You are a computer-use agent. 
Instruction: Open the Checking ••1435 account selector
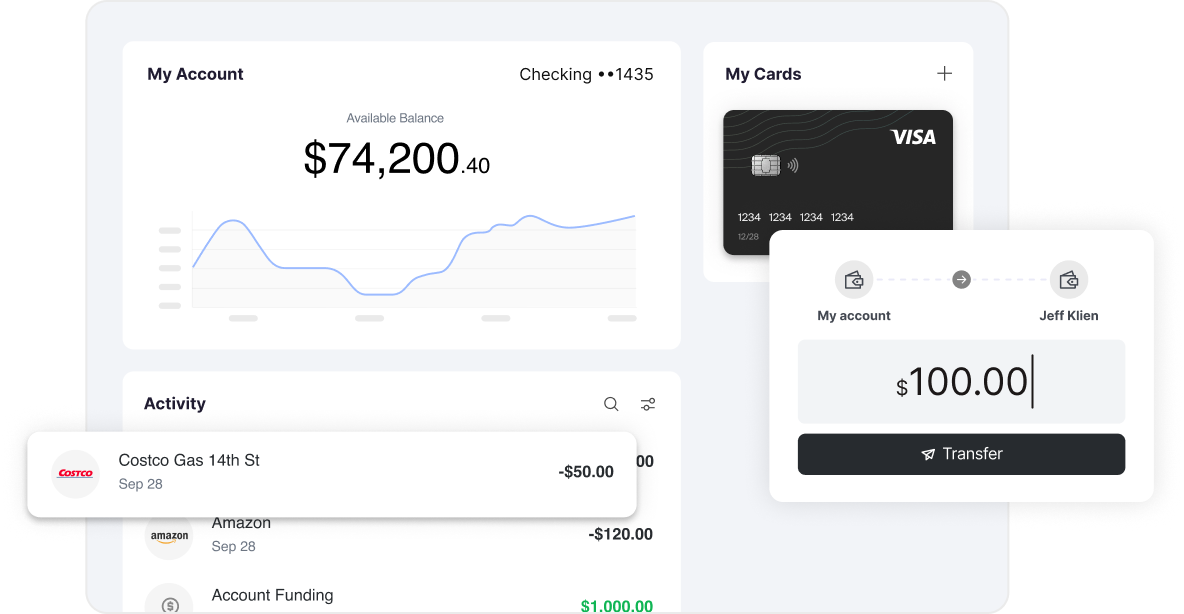pos(586,74)
